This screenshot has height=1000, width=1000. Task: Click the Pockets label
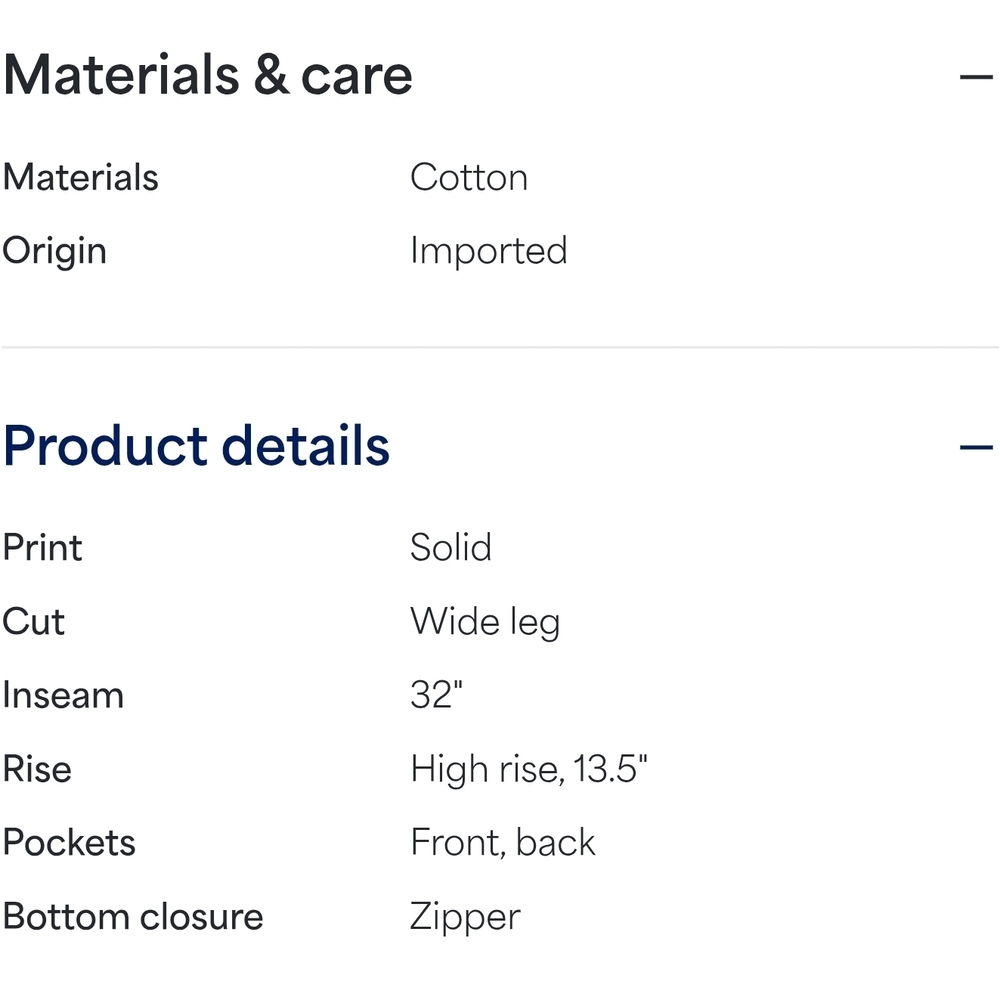pos(69,843)
